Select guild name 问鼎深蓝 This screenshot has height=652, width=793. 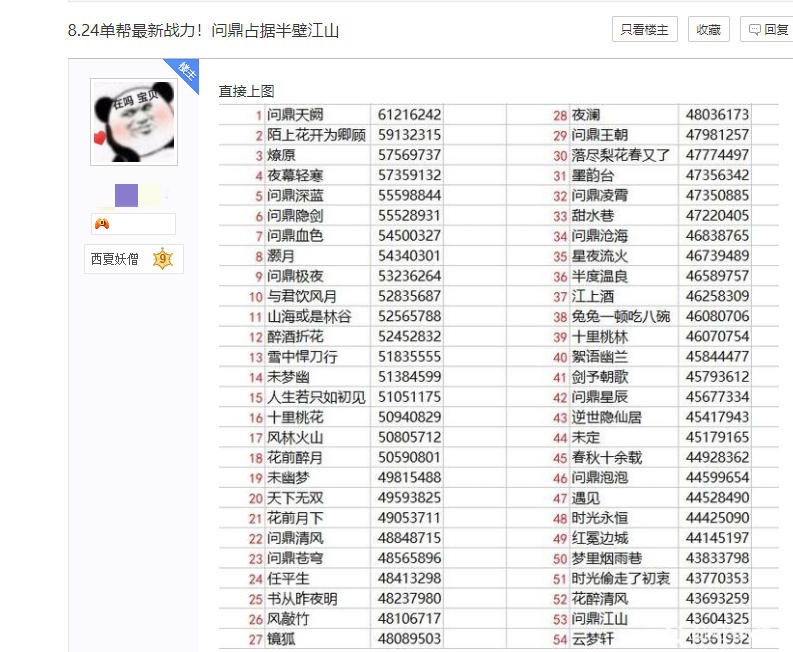(295, 196)
